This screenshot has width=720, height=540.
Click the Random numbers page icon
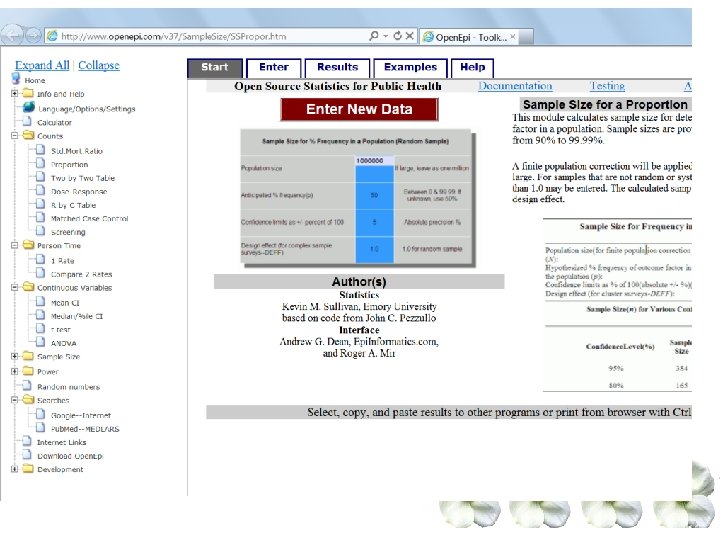click(27, 386)
